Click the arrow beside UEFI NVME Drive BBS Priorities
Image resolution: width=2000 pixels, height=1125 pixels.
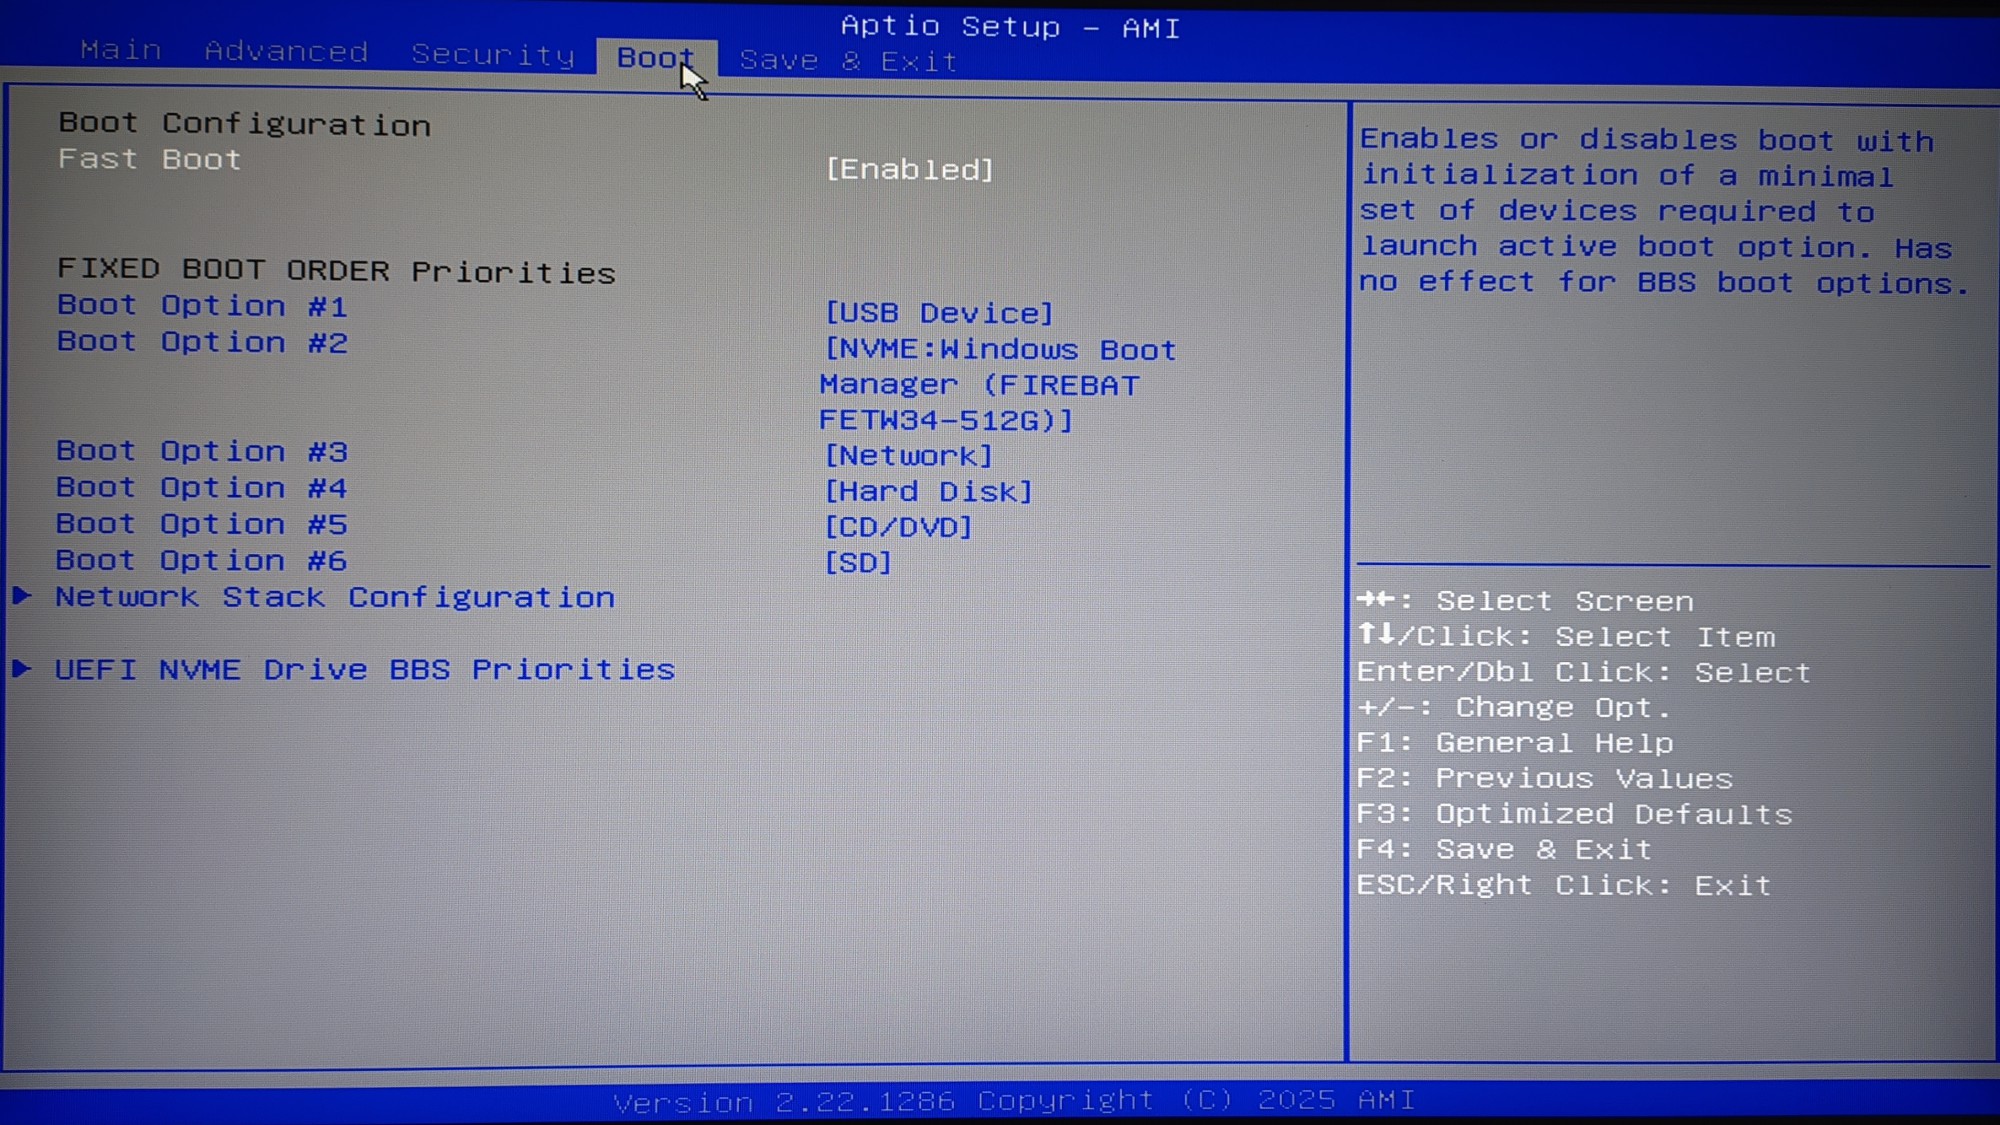tap(22, 668)
